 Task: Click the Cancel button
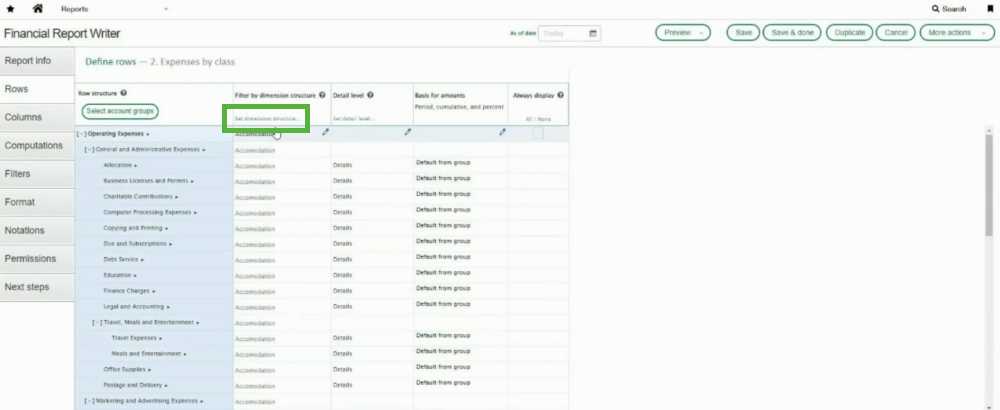click(x=895, y=33)
